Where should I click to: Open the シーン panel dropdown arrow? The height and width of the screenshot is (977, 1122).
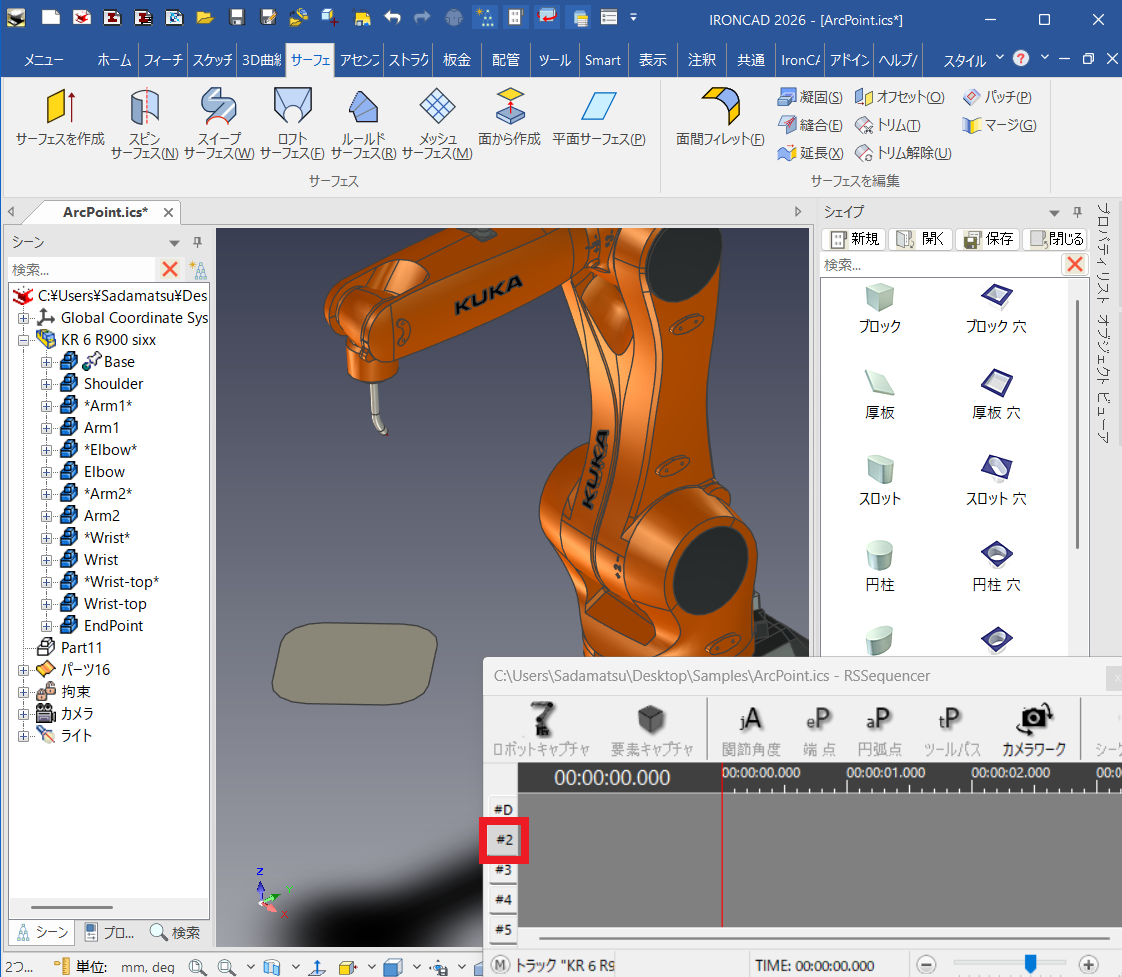pos(174,243)
